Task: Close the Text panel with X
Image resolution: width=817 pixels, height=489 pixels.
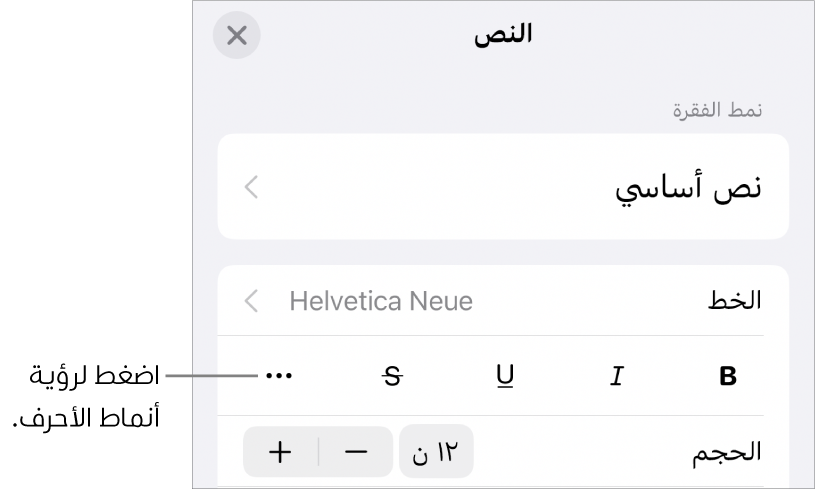Action: (x=237, y=36)
